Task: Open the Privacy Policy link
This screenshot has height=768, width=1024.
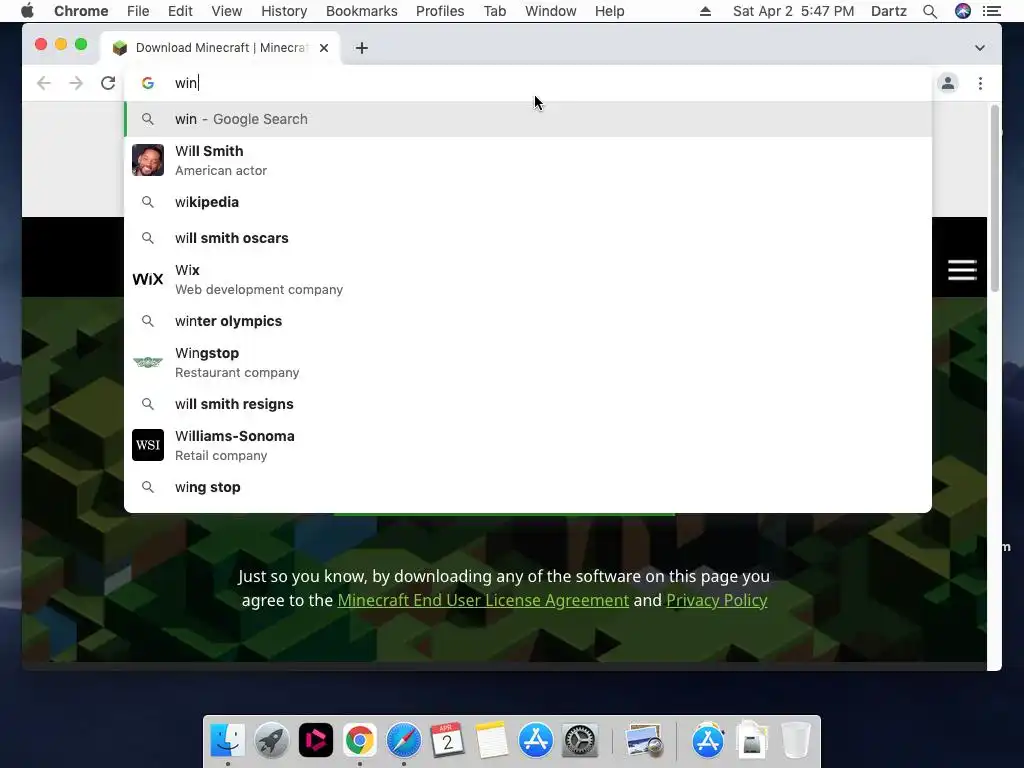Action: (x=716, y=600)
